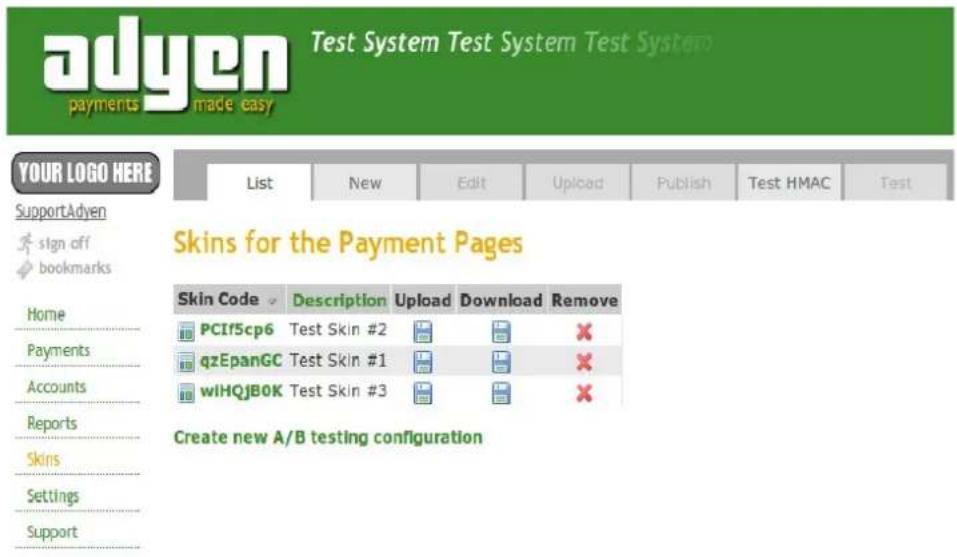The image size is (957, 557).
Task: Remove Test Skin #3 with red X
Action: 584,393
